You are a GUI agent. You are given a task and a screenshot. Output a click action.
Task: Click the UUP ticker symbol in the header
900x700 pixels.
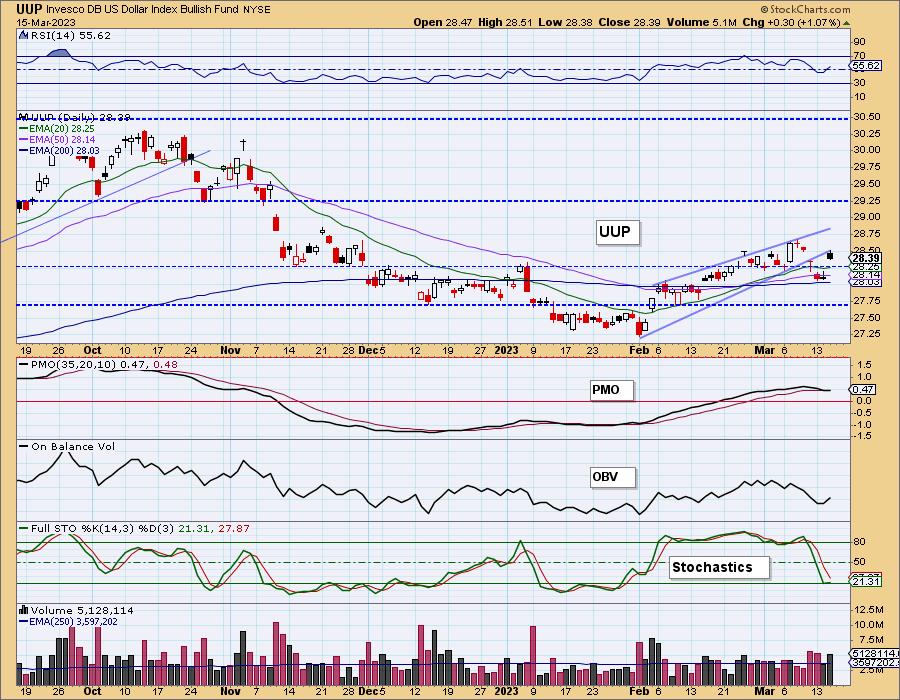click(x=29, y=9)
